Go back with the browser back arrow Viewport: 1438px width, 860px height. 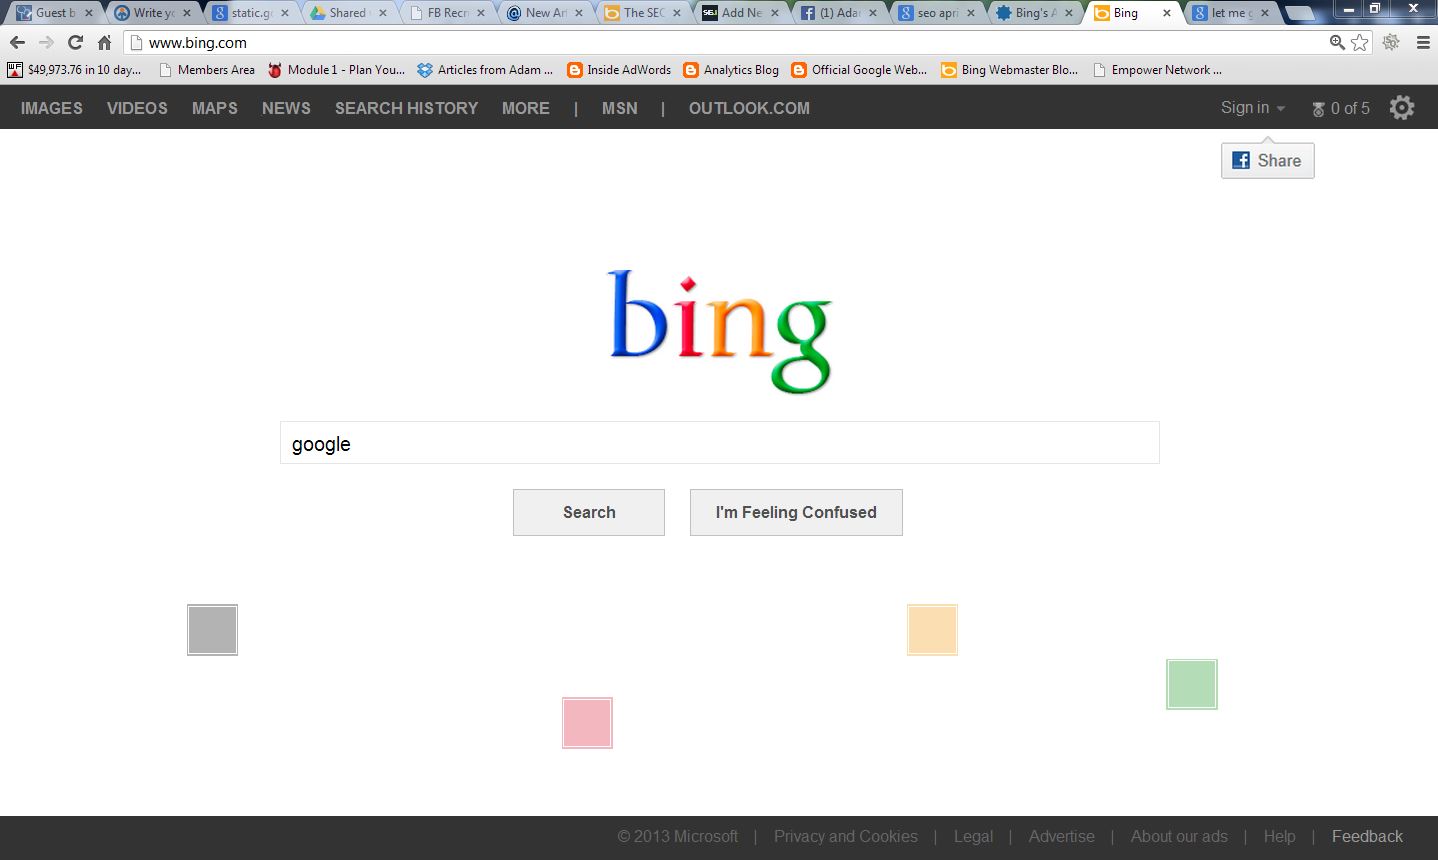click(17, 42)
